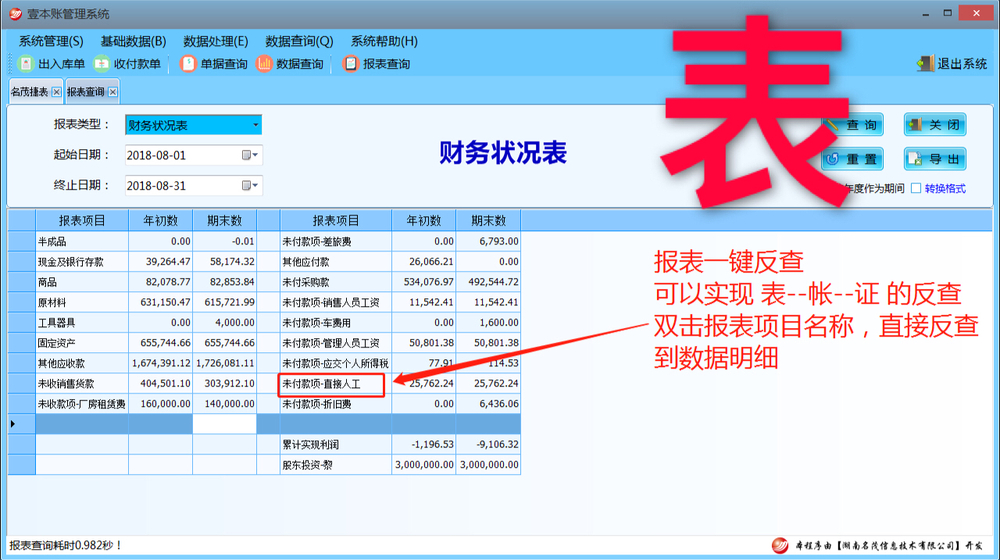Click the 未收销售货款 cell
Screen dimensions: 1000x560
point(82,384)
